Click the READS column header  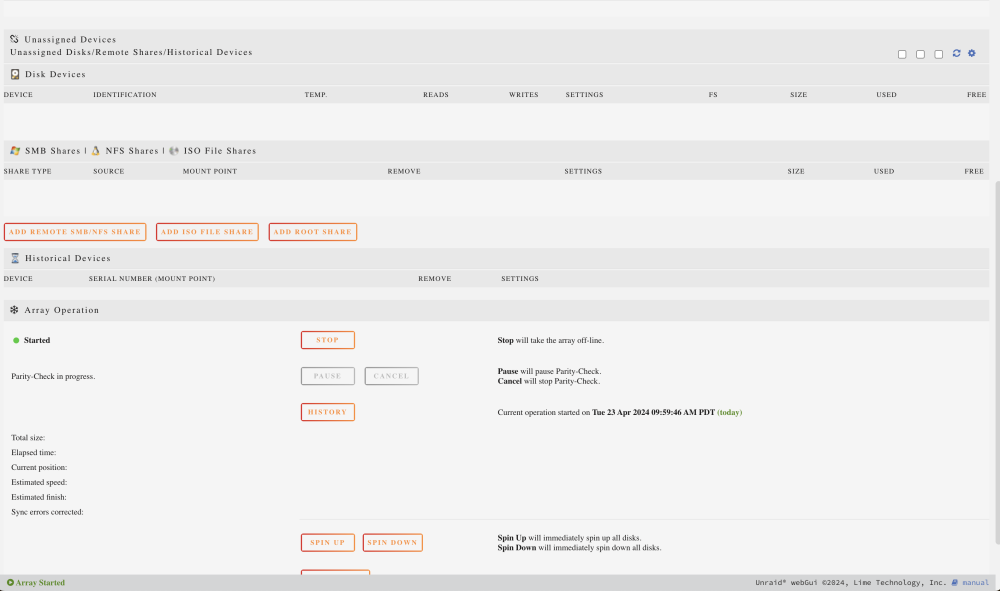click(x=436, y=94)
